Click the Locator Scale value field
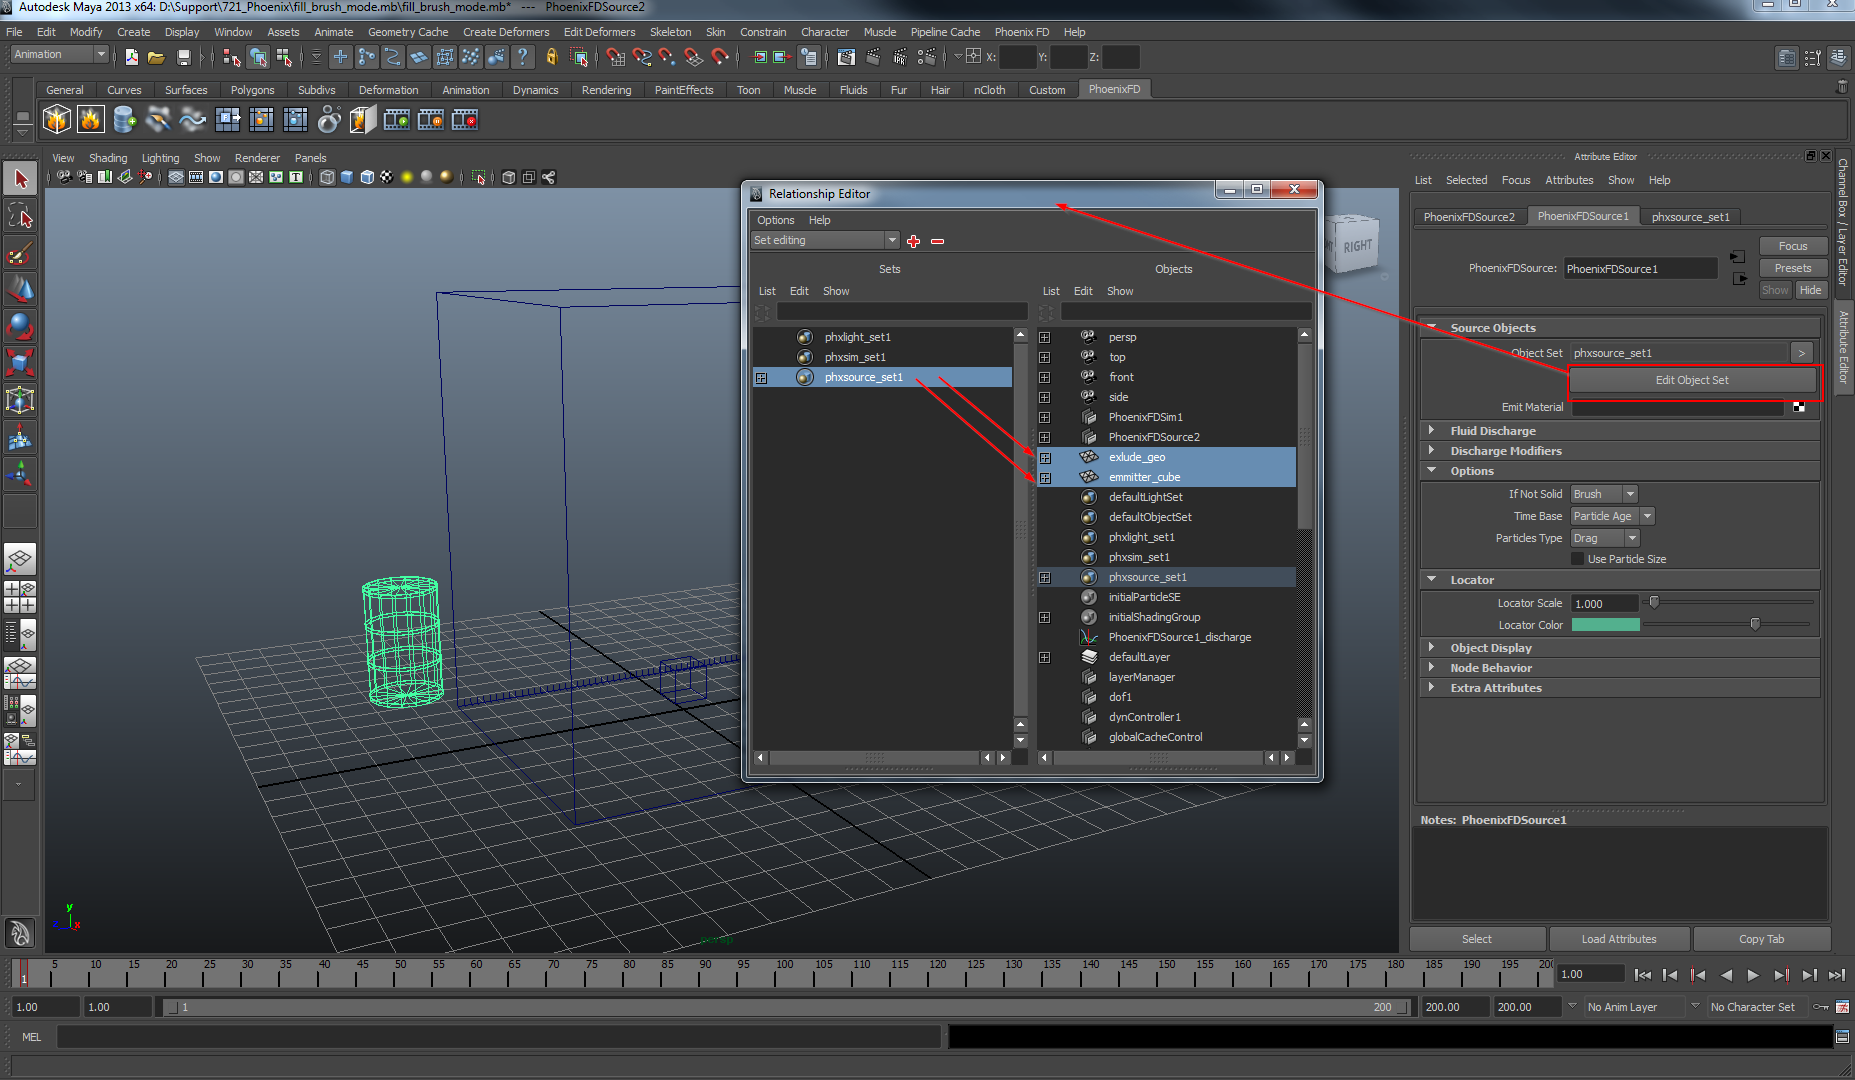The width and height of the screenshot is (1855, 1080). 1604,603
